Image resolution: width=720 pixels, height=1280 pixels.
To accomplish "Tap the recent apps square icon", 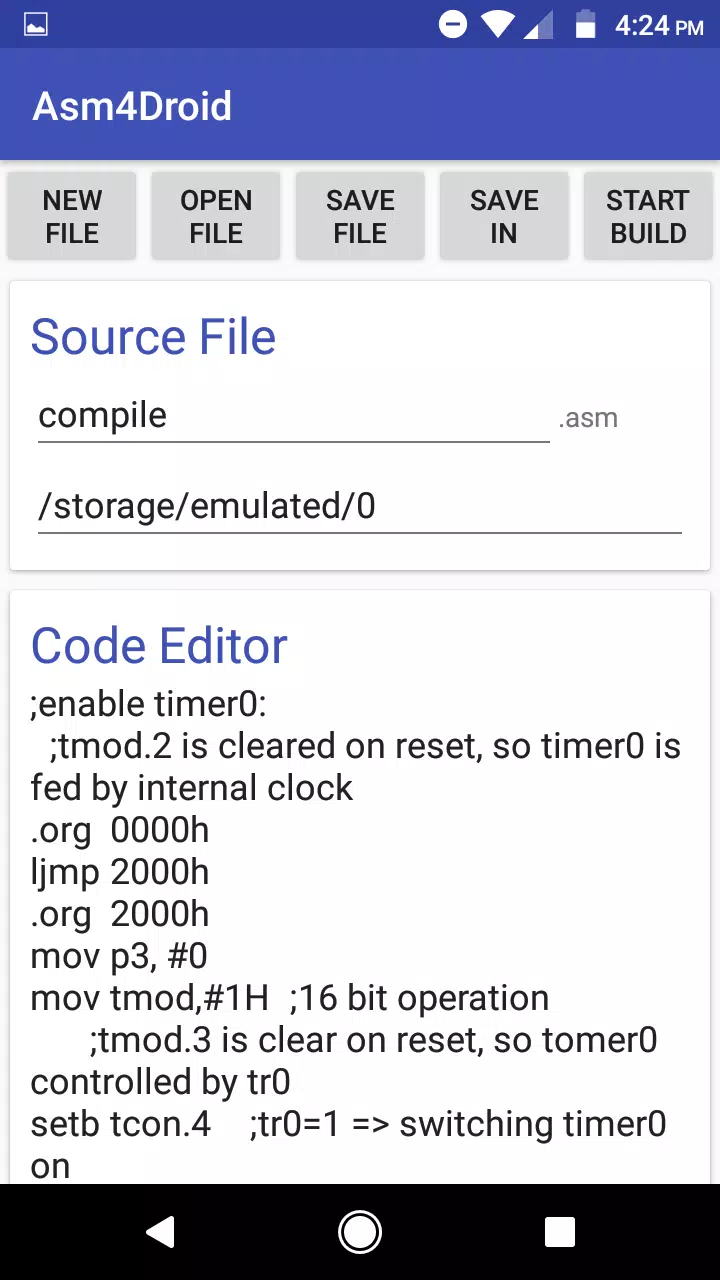I will [x=559, y=1232].
